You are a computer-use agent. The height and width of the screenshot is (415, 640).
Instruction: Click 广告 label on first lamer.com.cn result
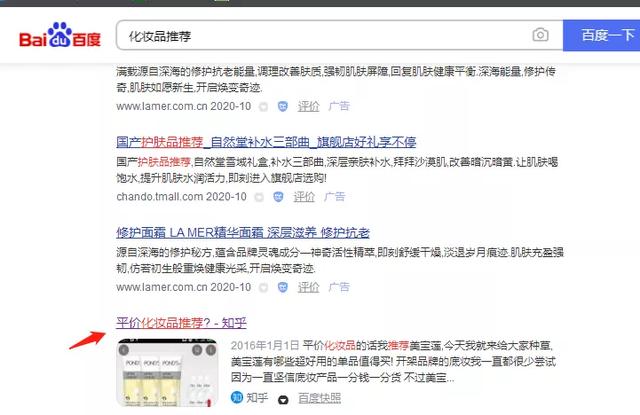[339, 107]
